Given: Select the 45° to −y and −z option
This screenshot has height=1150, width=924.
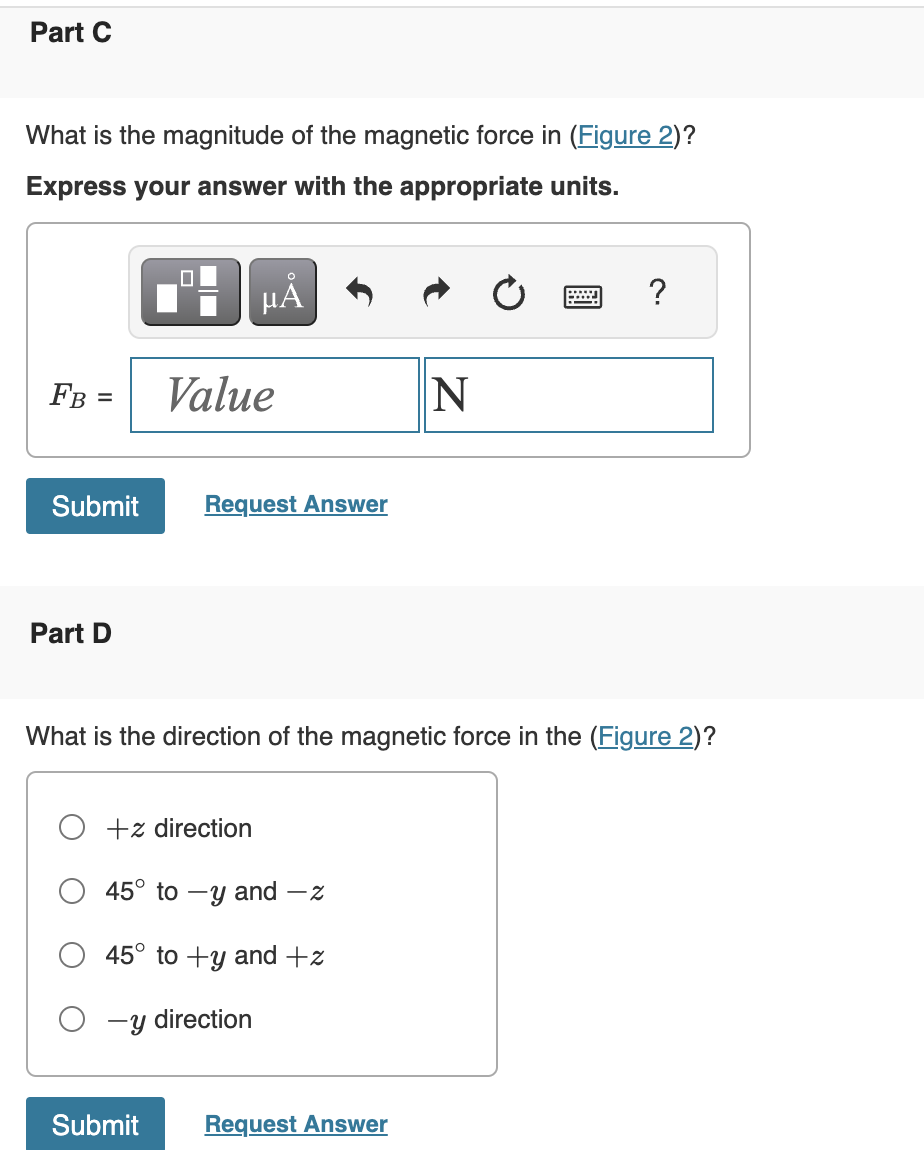Looking at the screenshot, I should (x=71, y=891).
